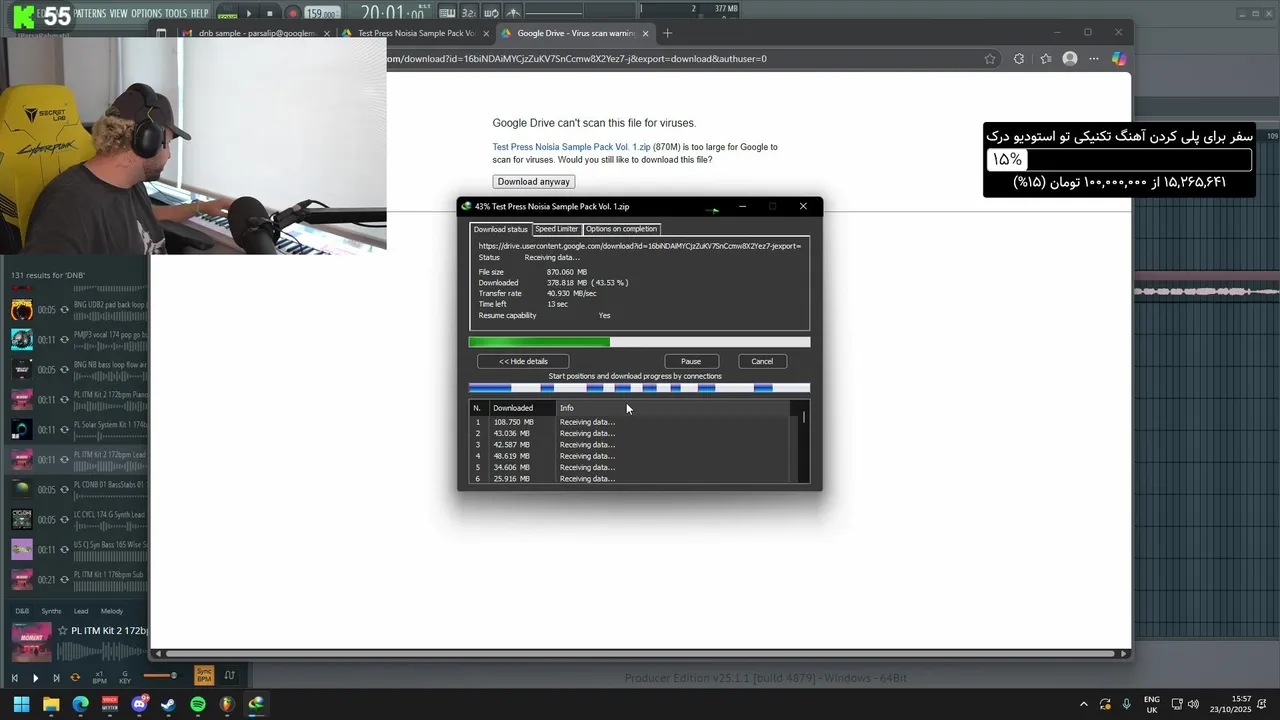The height and width of the screenshot is (720, 1280).
Task: Toggle Sync BPM in the sample player
Action: pos(204,675)
